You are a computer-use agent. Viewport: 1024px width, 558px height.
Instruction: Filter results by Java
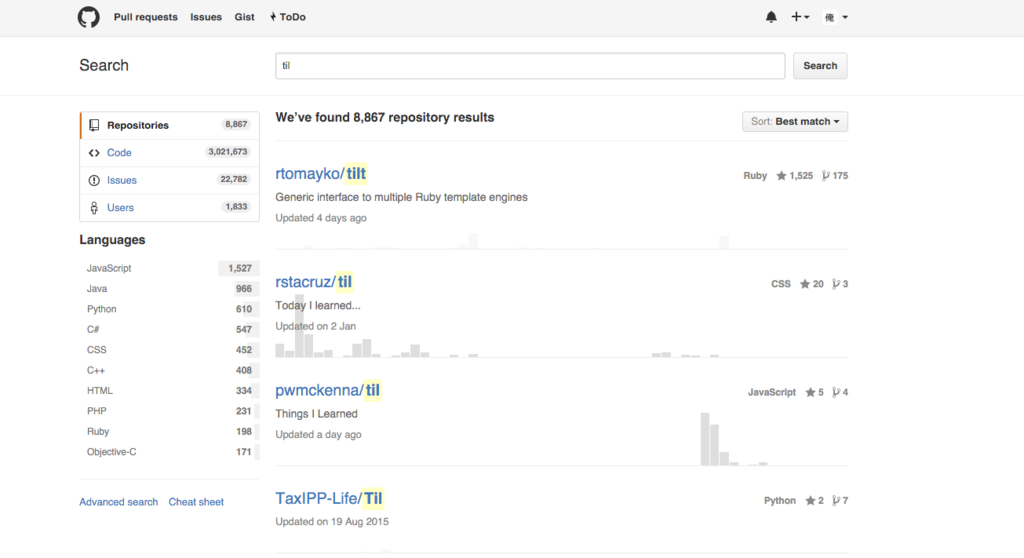(170, 288)
